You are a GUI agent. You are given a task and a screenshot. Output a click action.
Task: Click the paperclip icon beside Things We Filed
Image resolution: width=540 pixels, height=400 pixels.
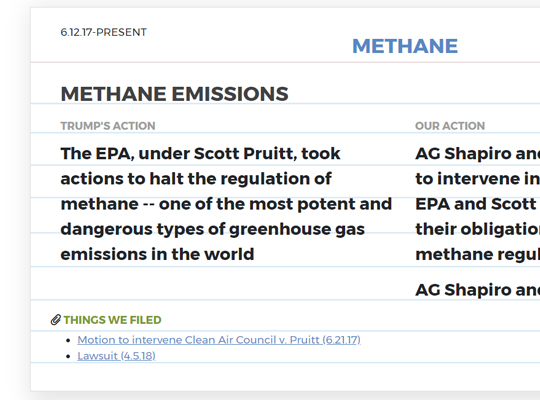56,320
